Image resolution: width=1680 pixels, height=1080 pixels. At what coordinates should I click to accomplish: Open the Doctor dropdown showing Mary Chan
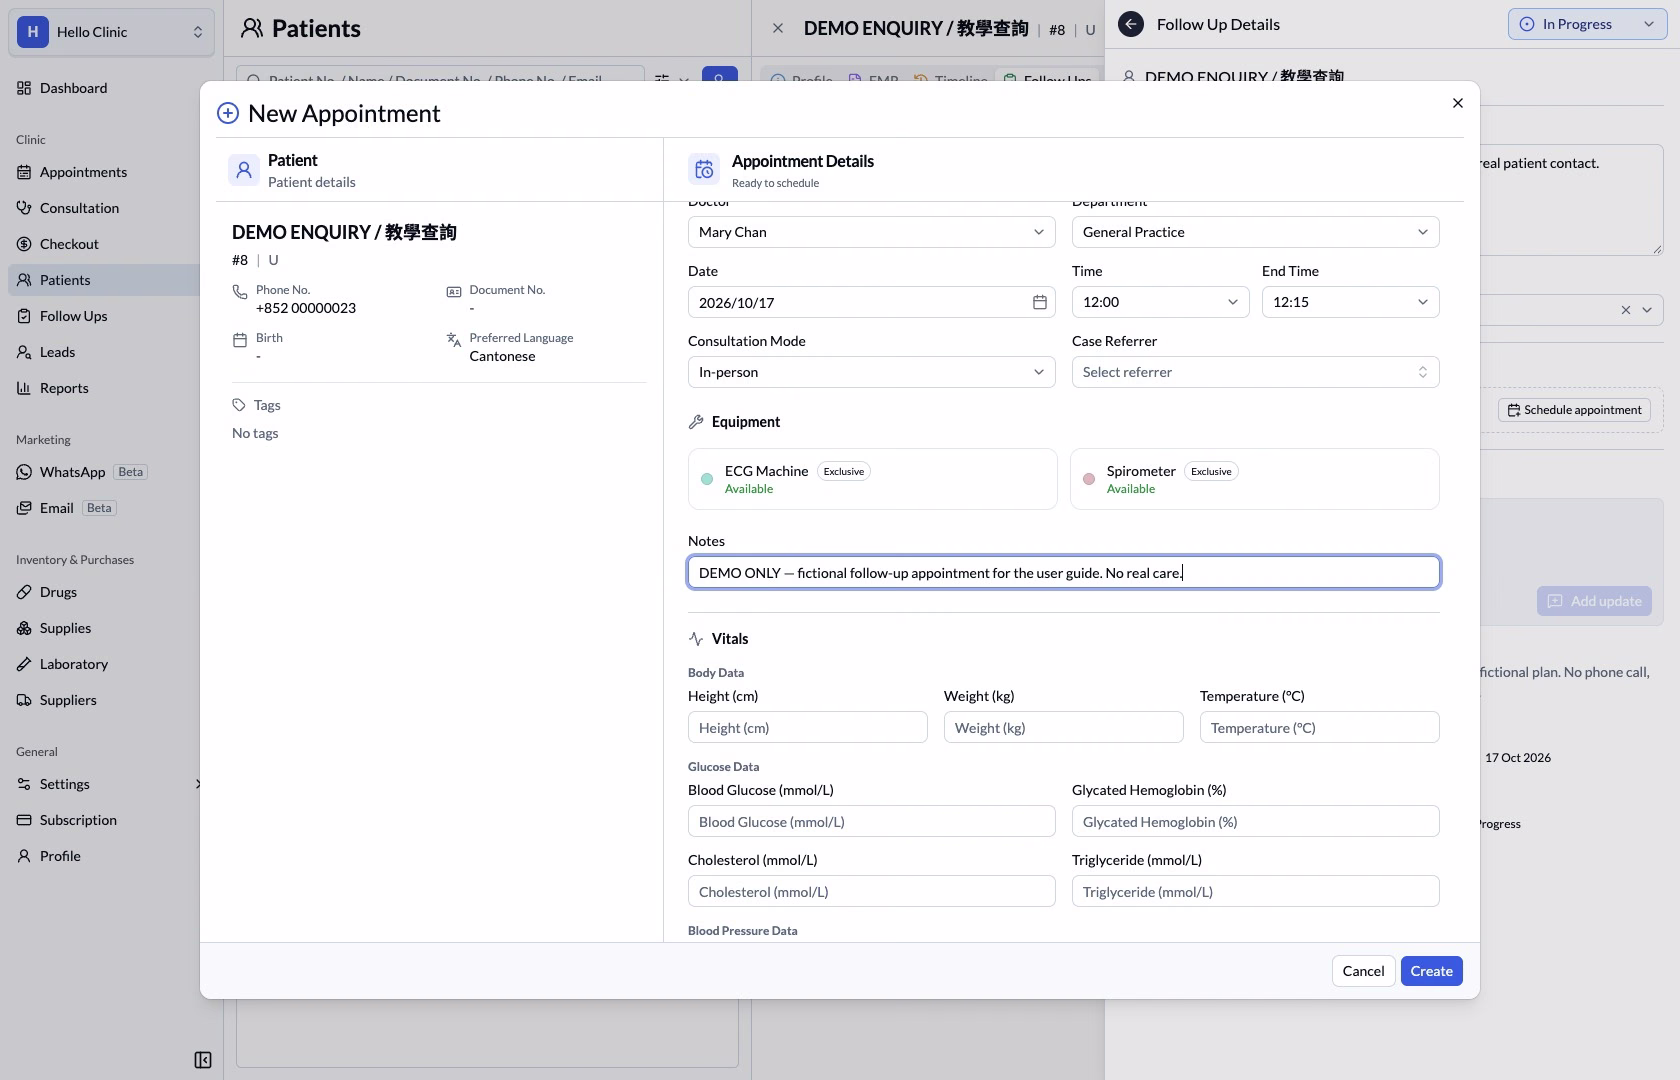(x=871, y=232)
